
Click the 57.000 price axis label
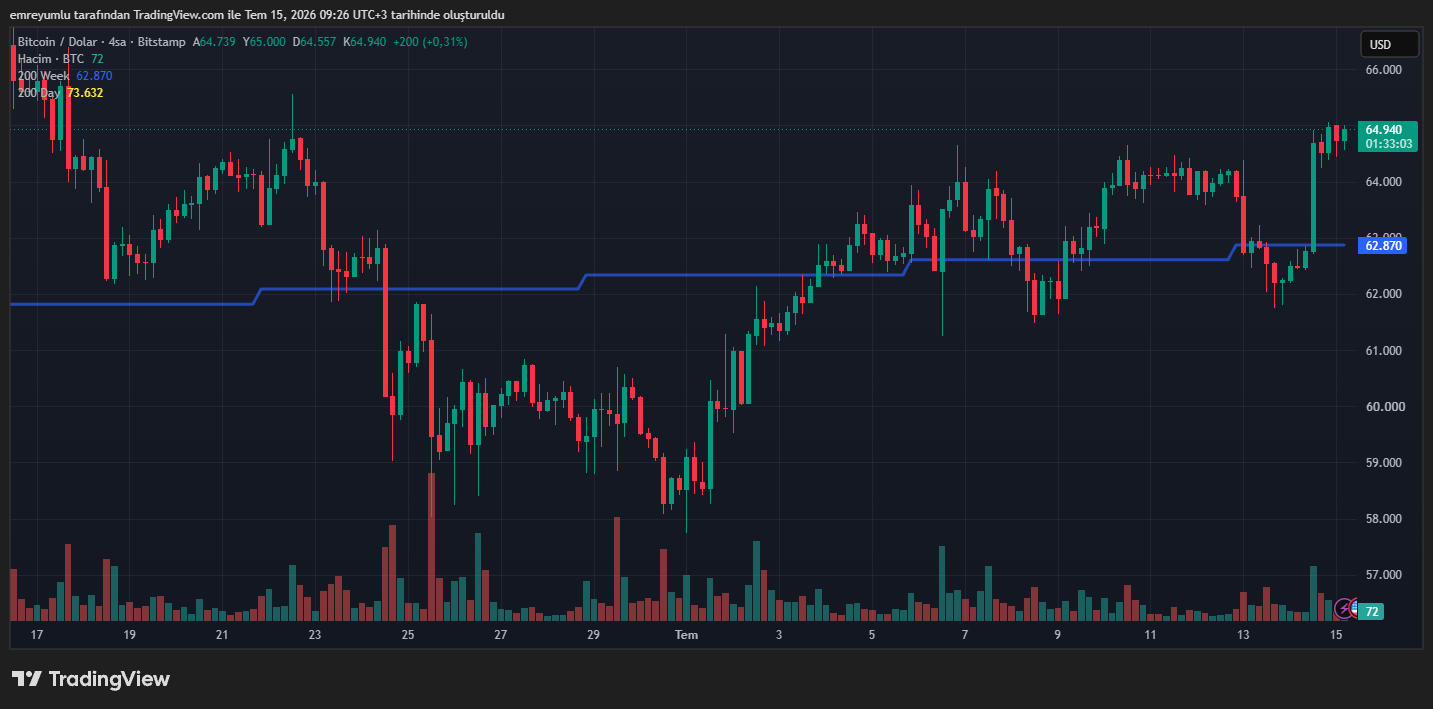point(1383,575)
